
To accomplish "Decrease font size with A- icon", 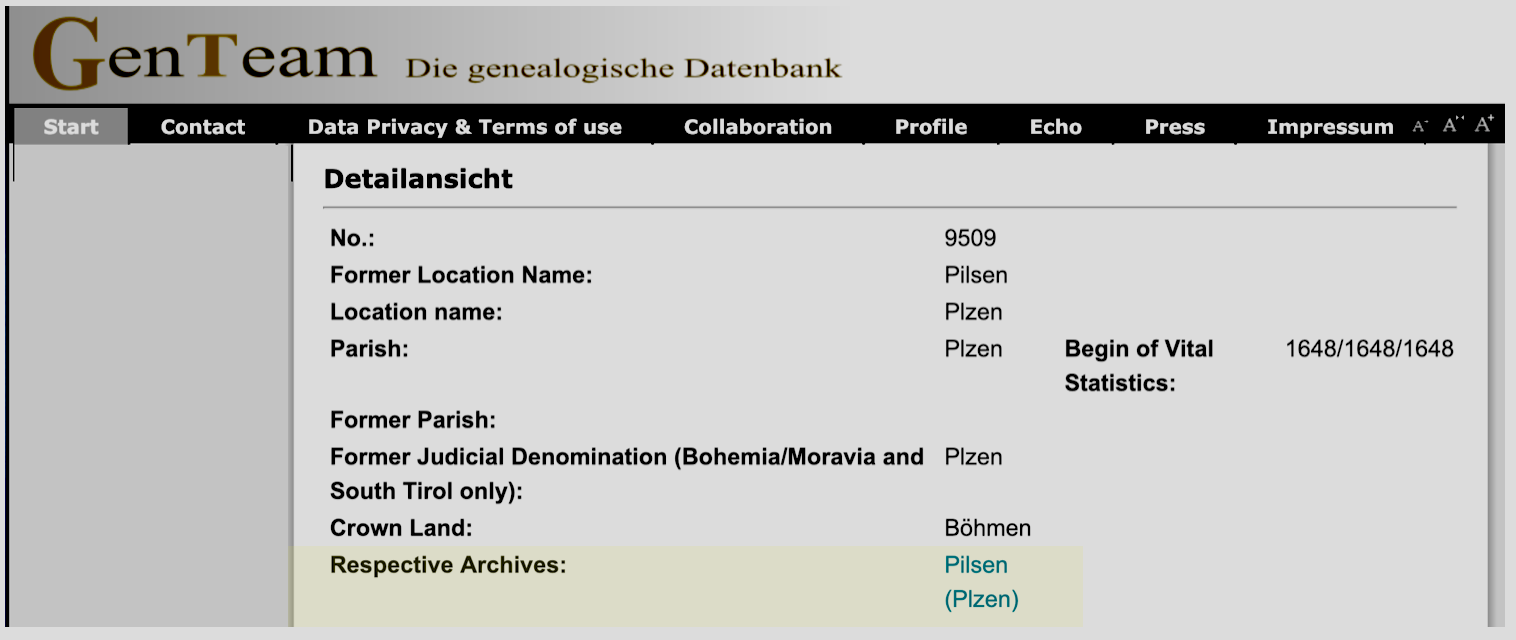I will coord(1420,126).
